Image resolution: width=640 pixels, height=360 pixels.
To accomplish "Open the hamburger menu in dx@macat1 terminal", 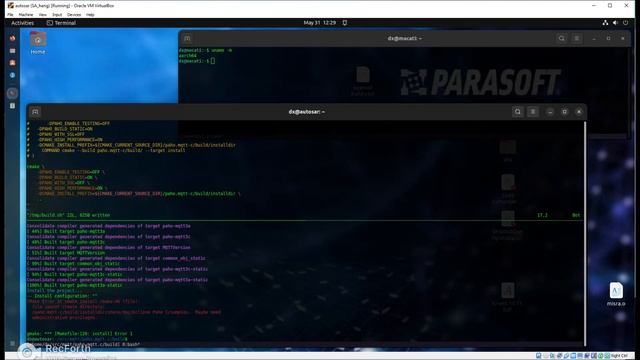I will click(x=577, y=38).
